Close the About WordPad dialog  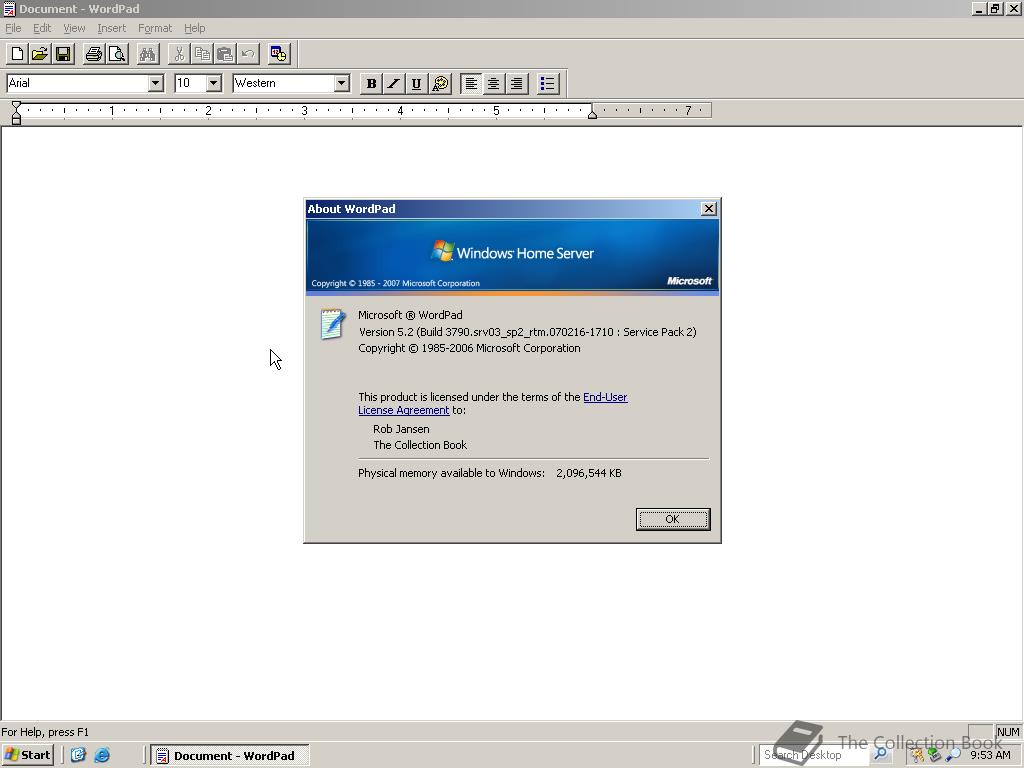(x=709, y=209)
